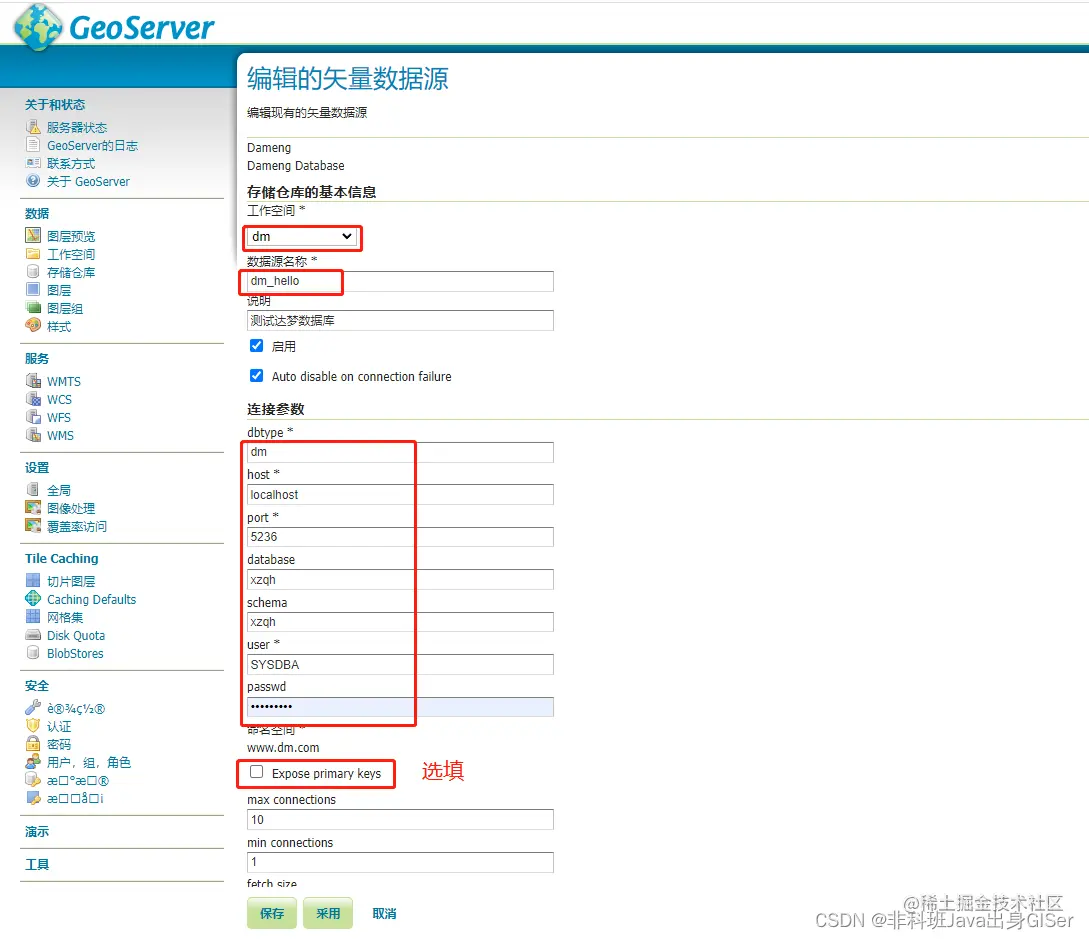Viewport: 1089px width, 939px height.
Task: Click the user field showing SYSDBA
Action: point(400,665)
